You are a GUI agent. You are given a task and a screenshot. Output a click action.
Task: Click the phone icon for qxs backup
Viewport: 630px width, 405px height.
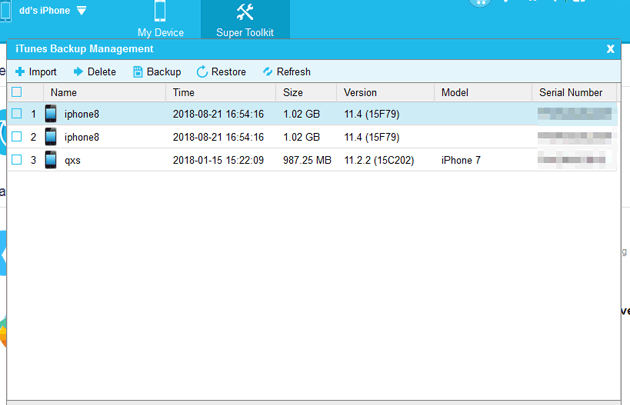pyautogui.click(x=51, y=160)
